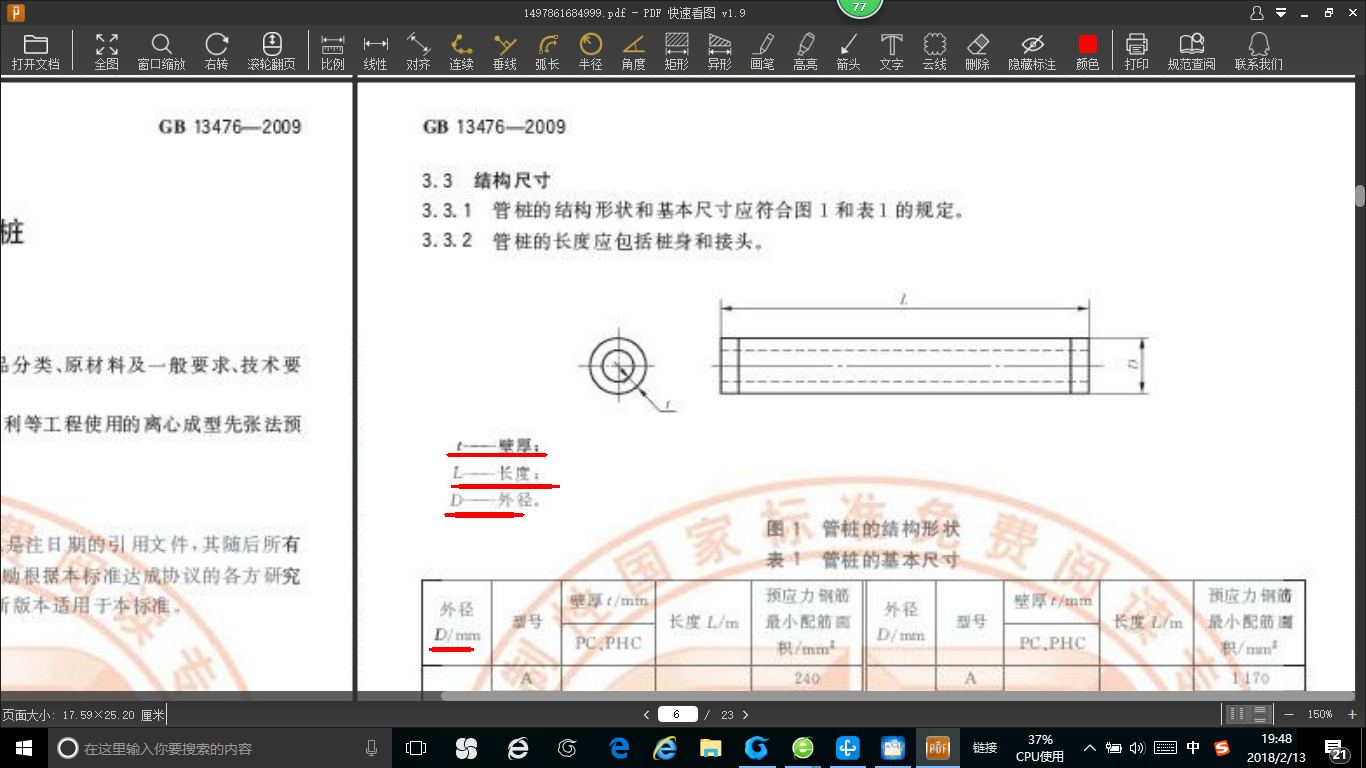Toggle 隐藏标注 hide annotations
Screen dimensions: 1366x768
tap(1032, 52)
